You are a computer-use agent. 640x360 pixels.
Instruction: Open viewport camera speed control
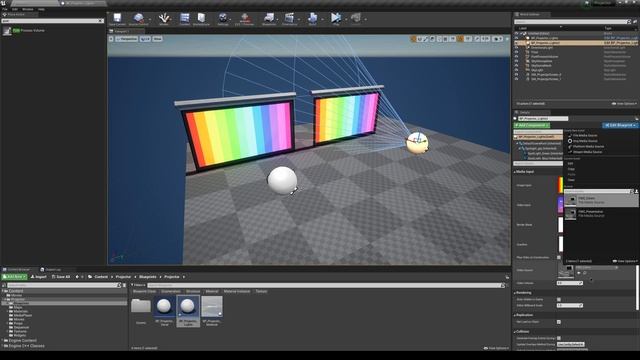[x=498, y=39]
